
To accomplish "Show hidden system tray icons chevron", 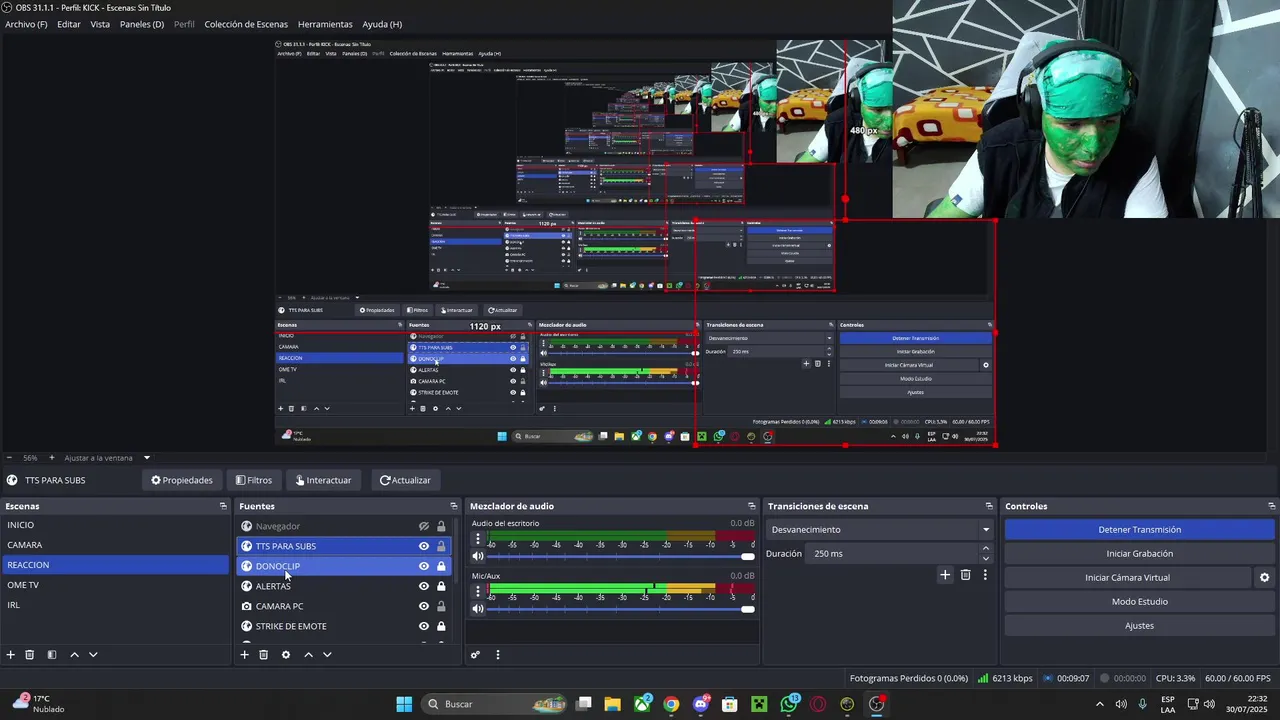I will pos(1100,704).
